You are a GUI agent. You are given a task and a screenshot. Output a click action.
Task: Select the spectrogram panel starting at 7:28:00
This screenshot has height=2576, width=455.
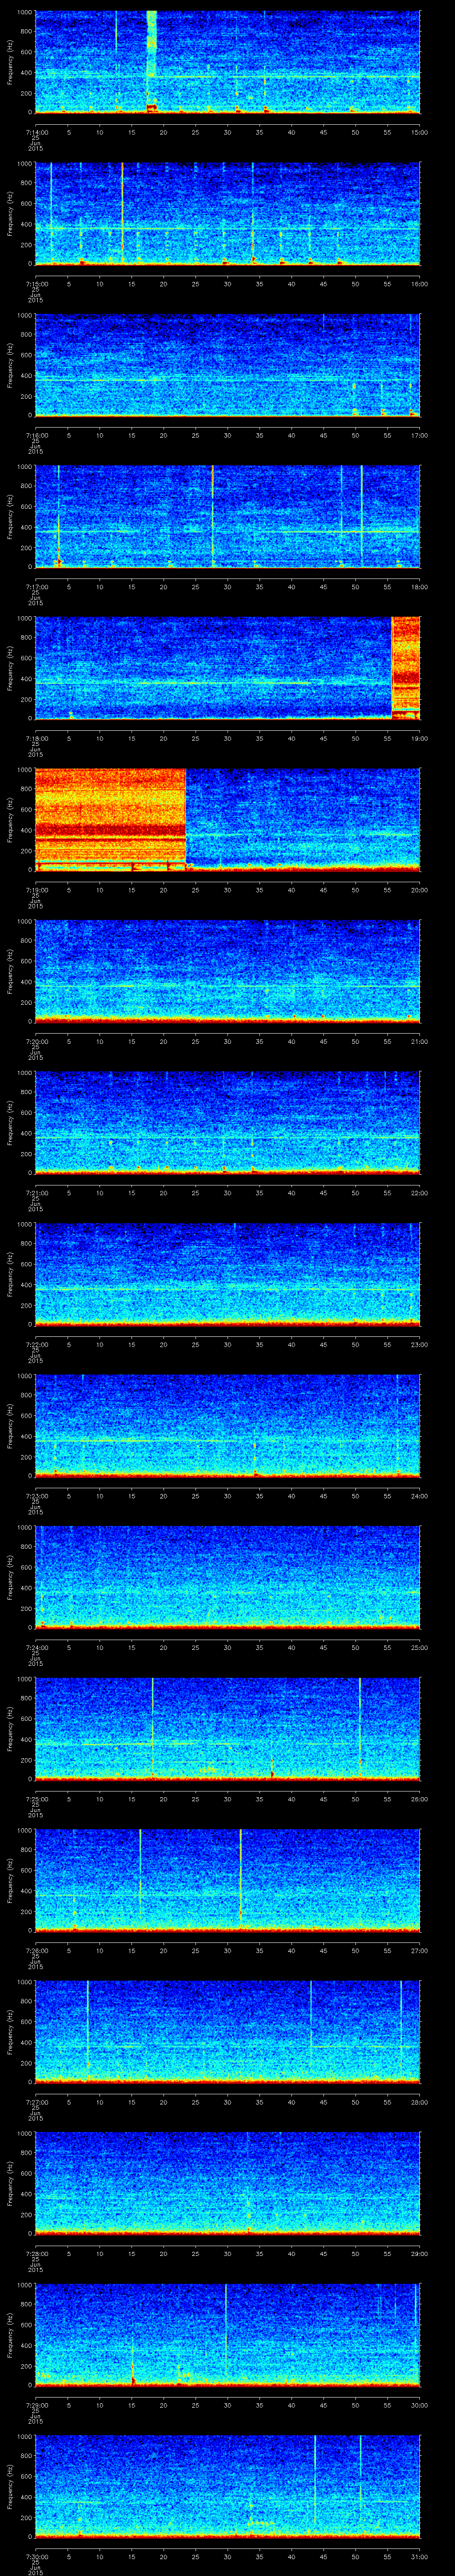coord(227,2183)
